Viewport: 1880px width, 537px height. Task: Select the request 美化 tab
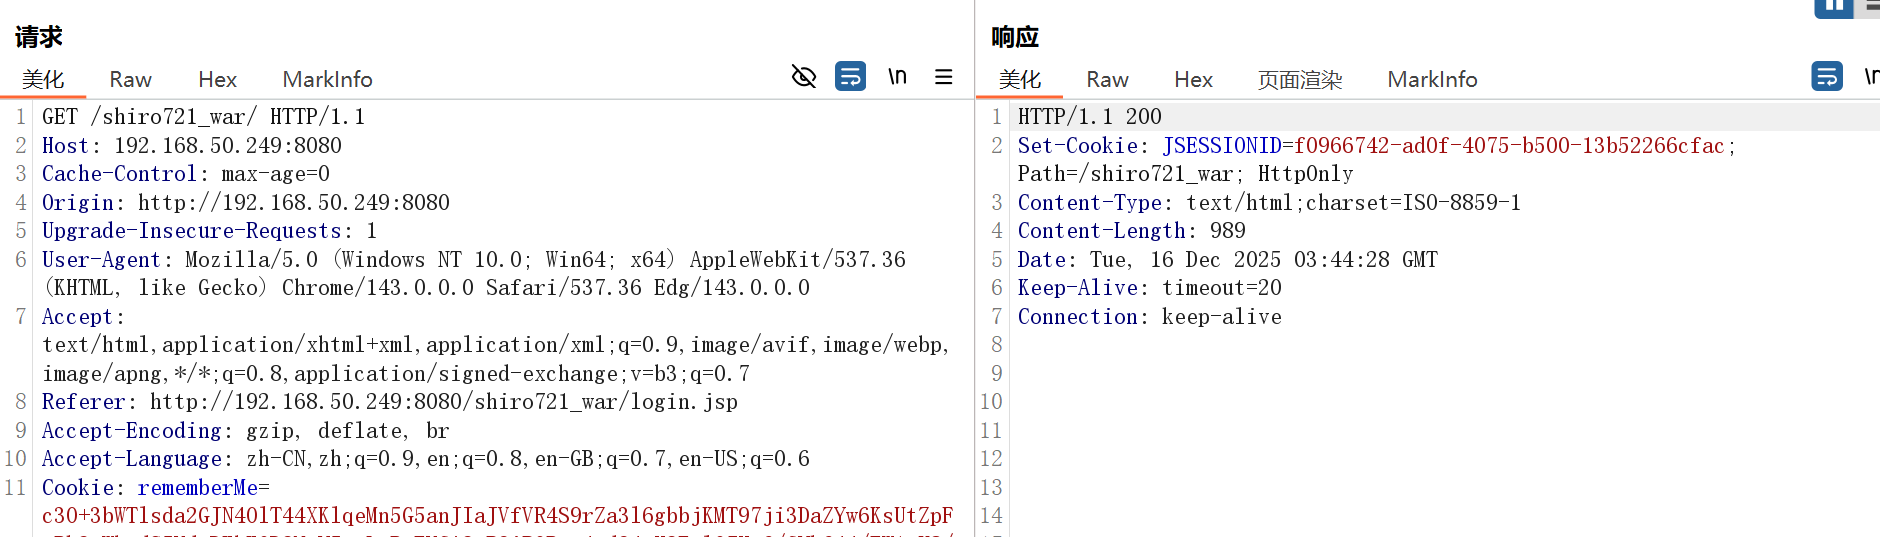[x=43, y=79]
